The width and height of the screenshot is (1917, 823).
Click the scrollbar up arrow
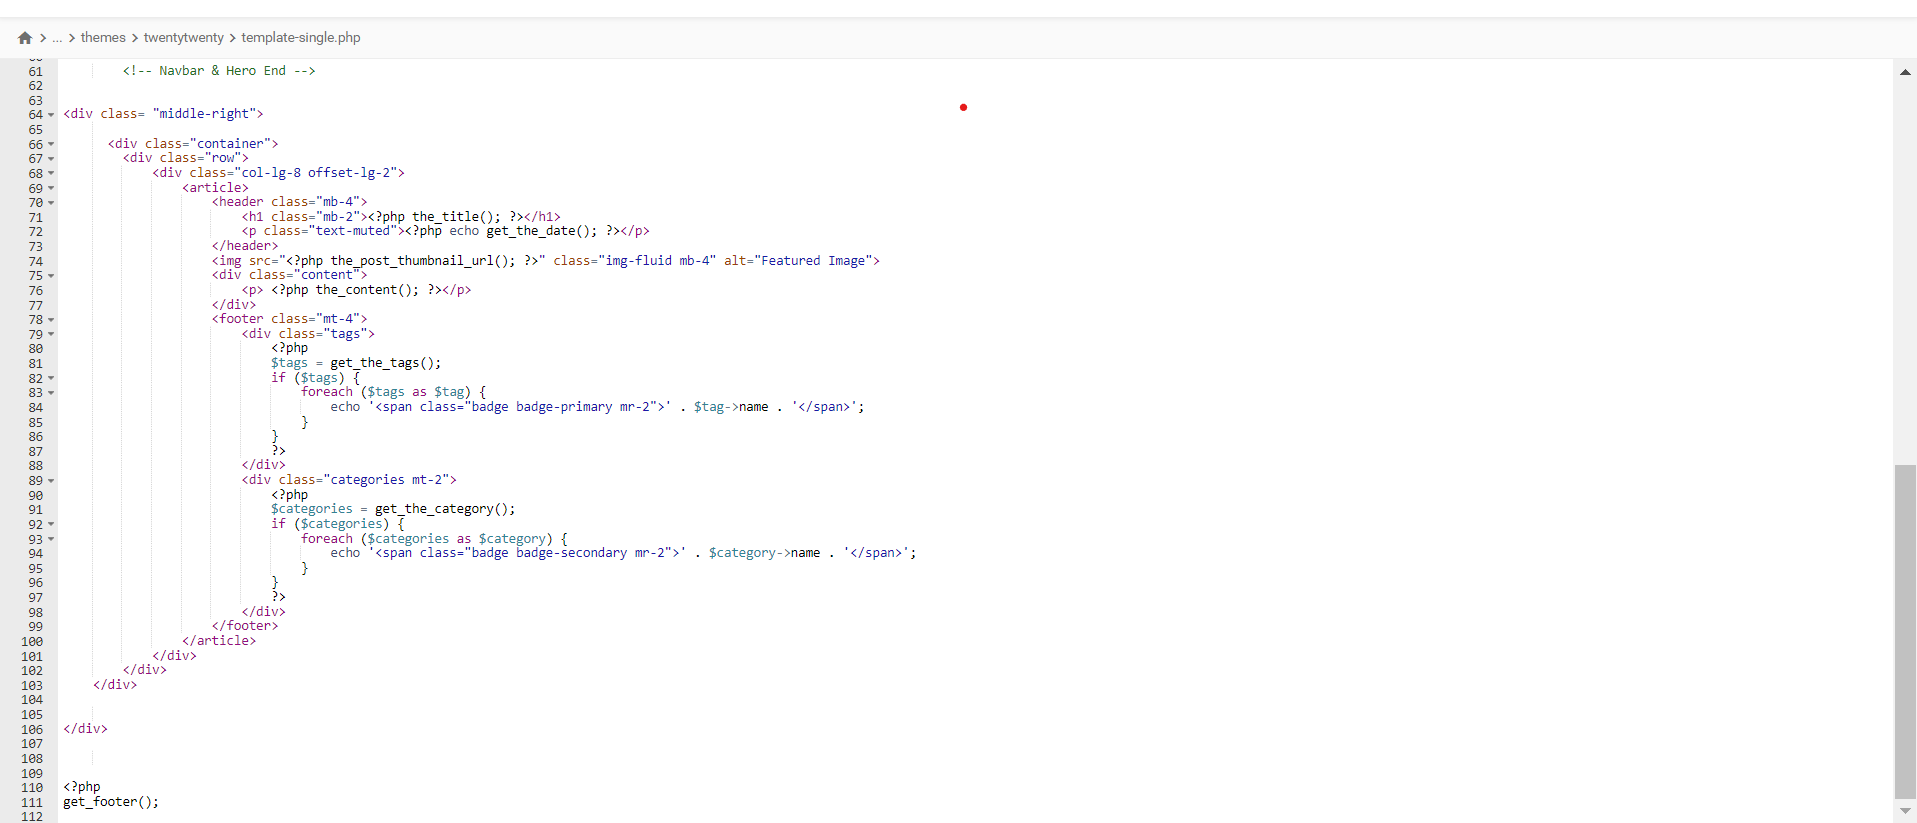1905,72
